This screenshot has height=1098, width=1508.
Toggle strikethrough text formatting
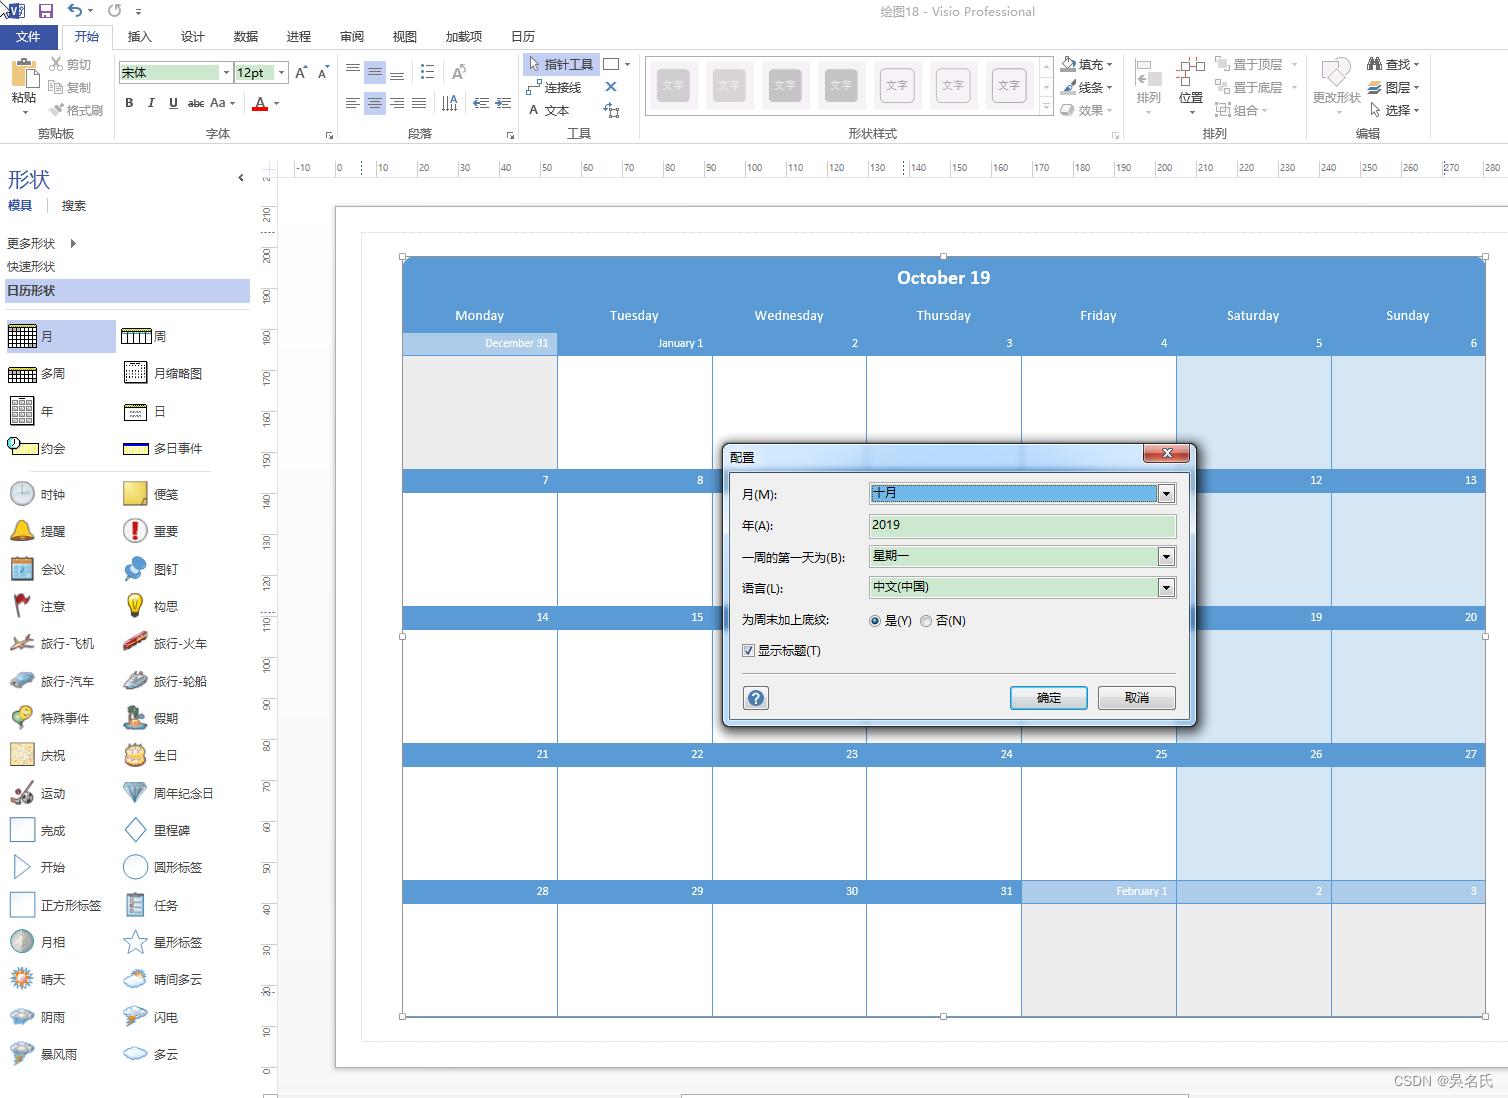(196, 103)
